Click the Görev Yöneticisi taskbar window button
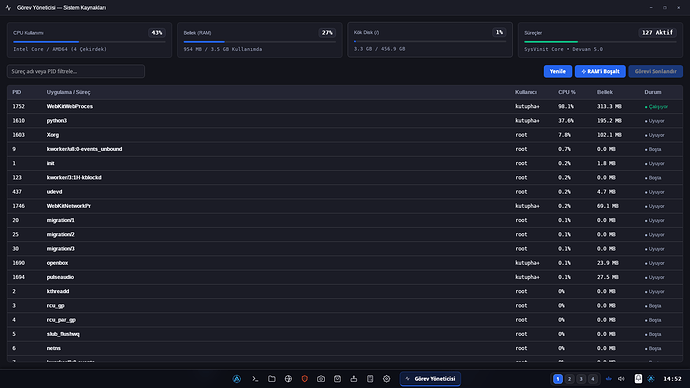 [x=430, y=379]
